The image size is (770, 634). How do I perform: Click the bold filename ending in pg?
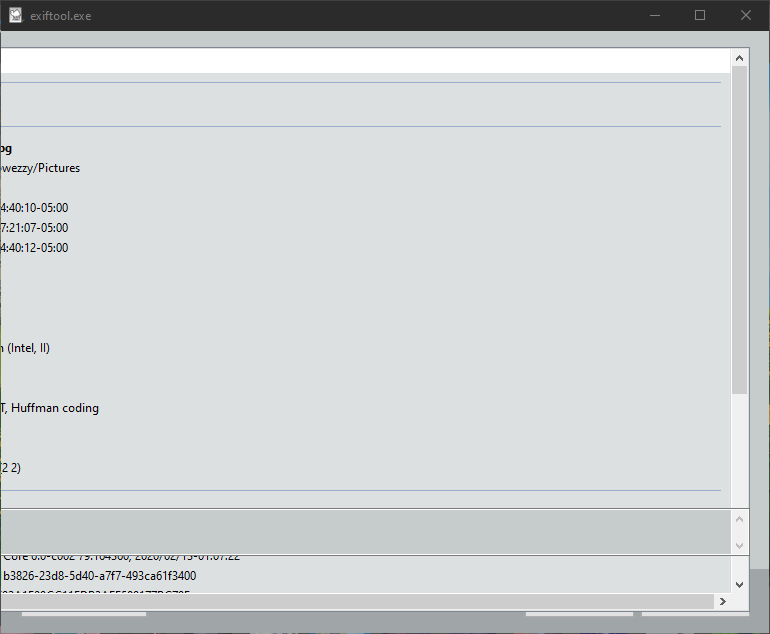[6, 148]
